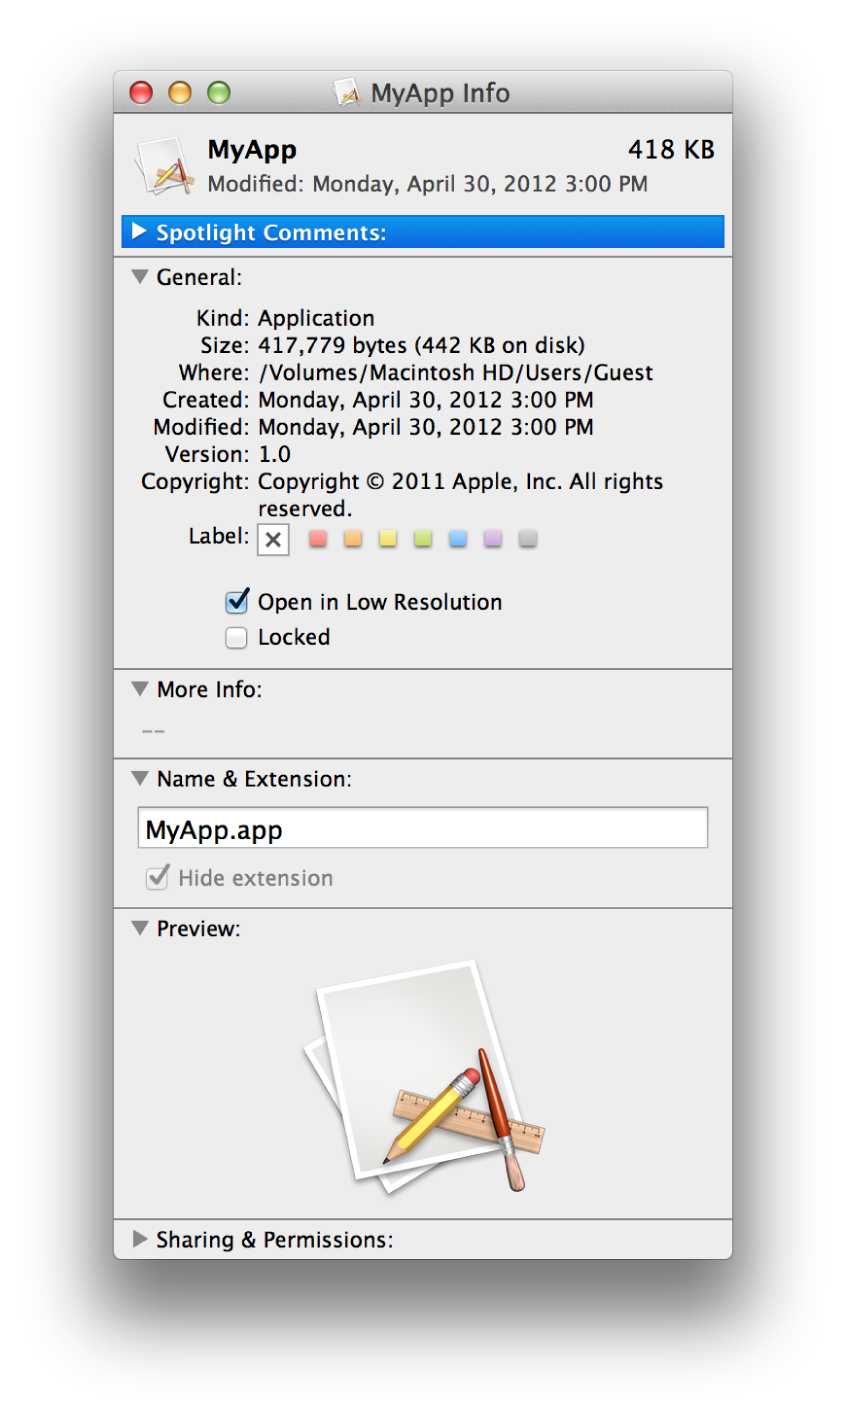
Task: Close the MyApp Info window
Action: click(x=142, y=93)
